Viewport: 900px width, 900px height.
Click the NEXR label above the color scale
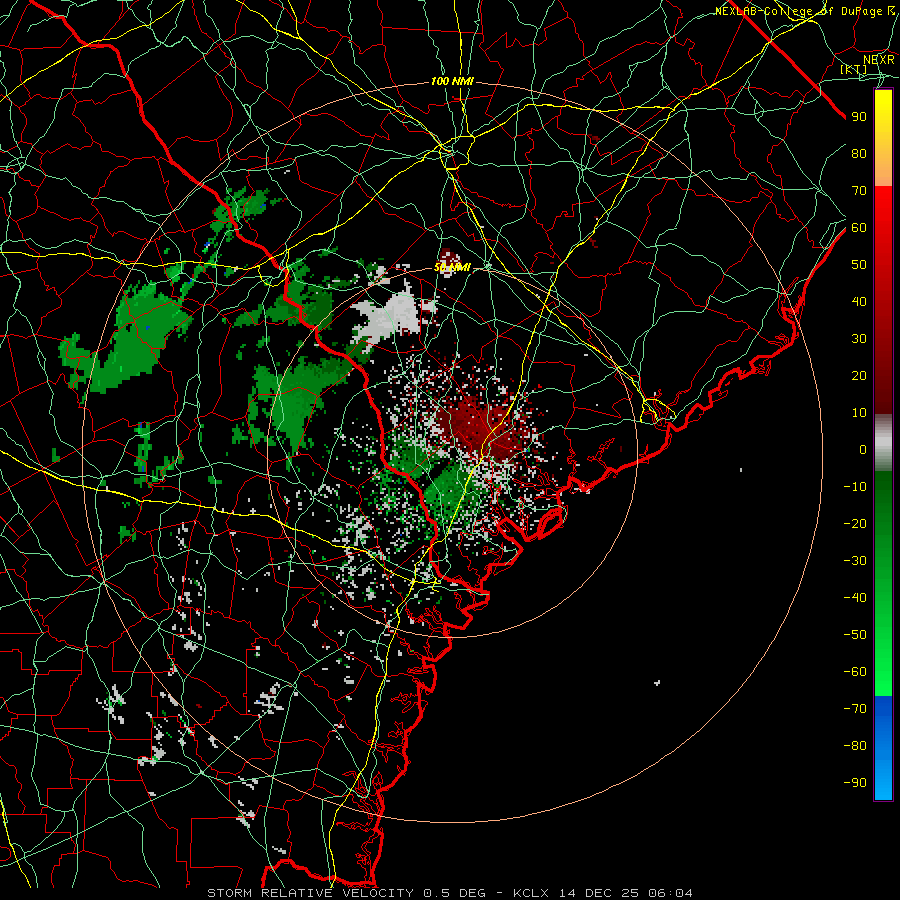click(879, 59)
